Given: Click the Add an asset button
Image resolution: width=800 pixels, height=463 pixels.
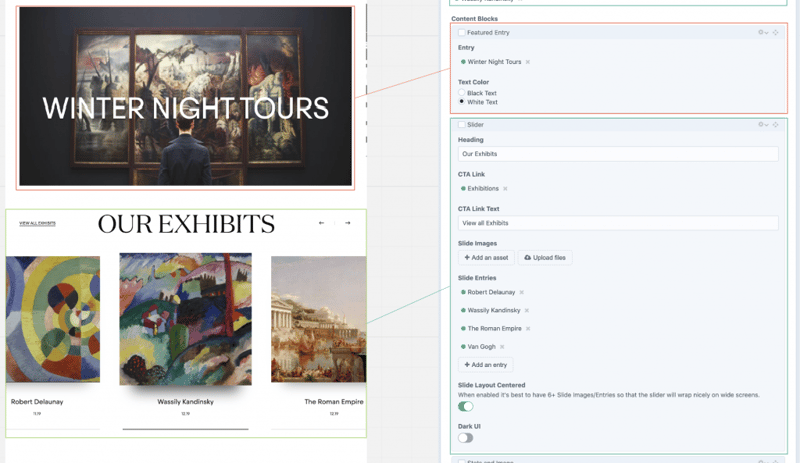Looking at the screenshot, I should (486, 258).
